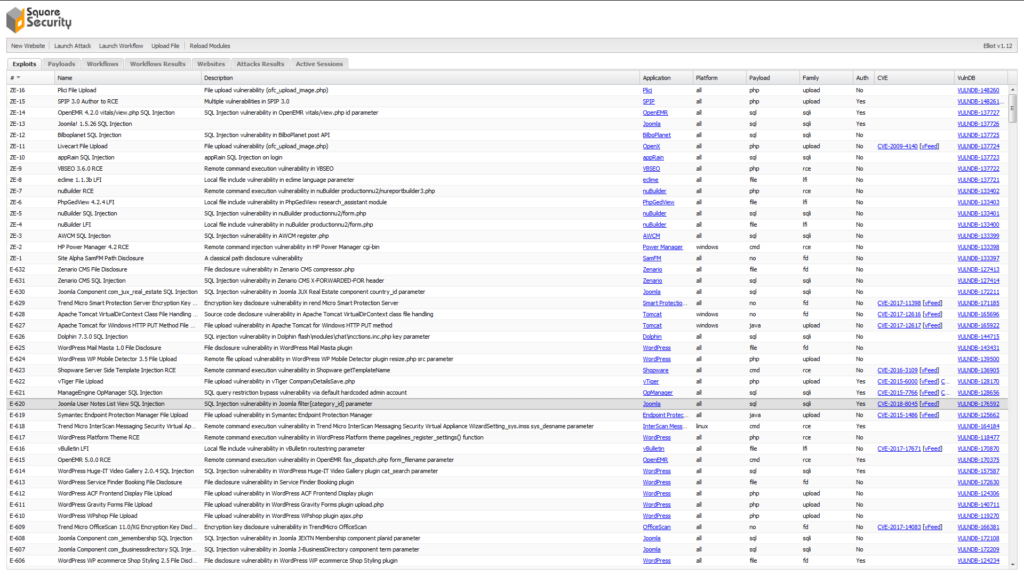This screenshot has width=1024, height=576.
Task: Select the "WordPress Gravity Forms File Upload" name
Action: (104, 505)
